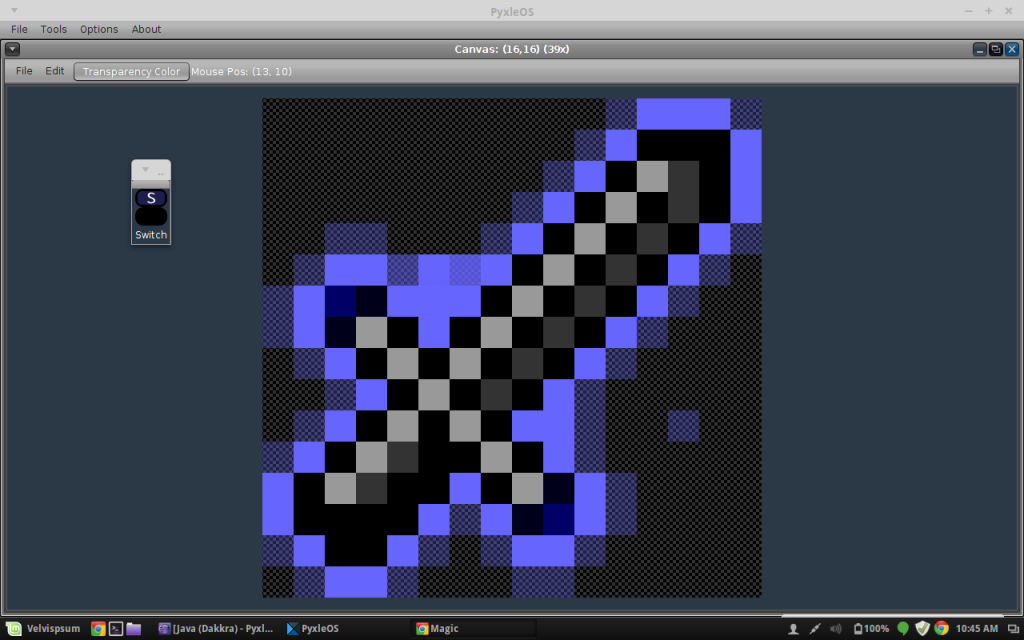Launch the terminal from the taskbar
Viewport: 1024px width, 640px height.
point(115,628)
